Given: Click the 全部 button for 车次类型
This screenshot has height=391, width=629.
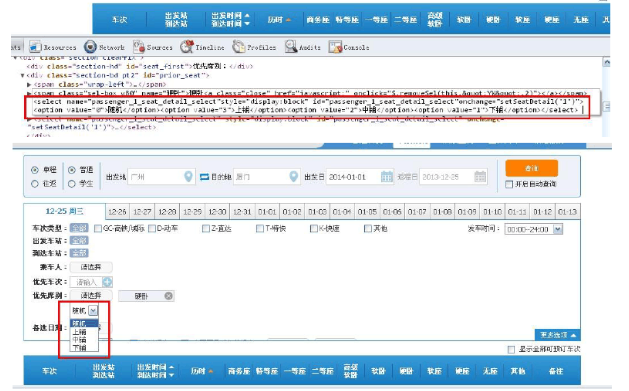Looking at the screenshot, I should pos(79,228).
